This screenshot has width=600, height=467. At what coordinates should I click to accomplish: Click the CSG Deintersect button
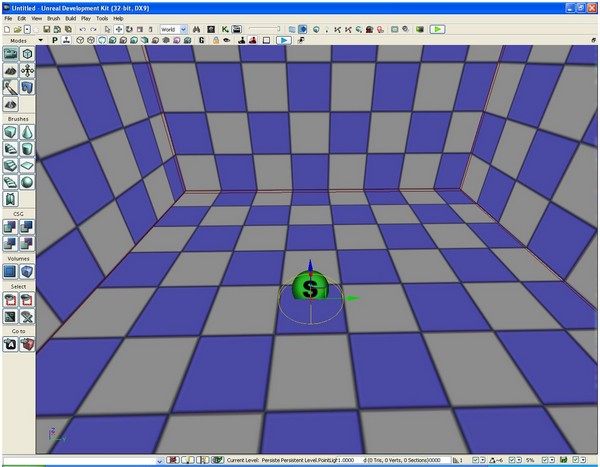coord(27,244)
